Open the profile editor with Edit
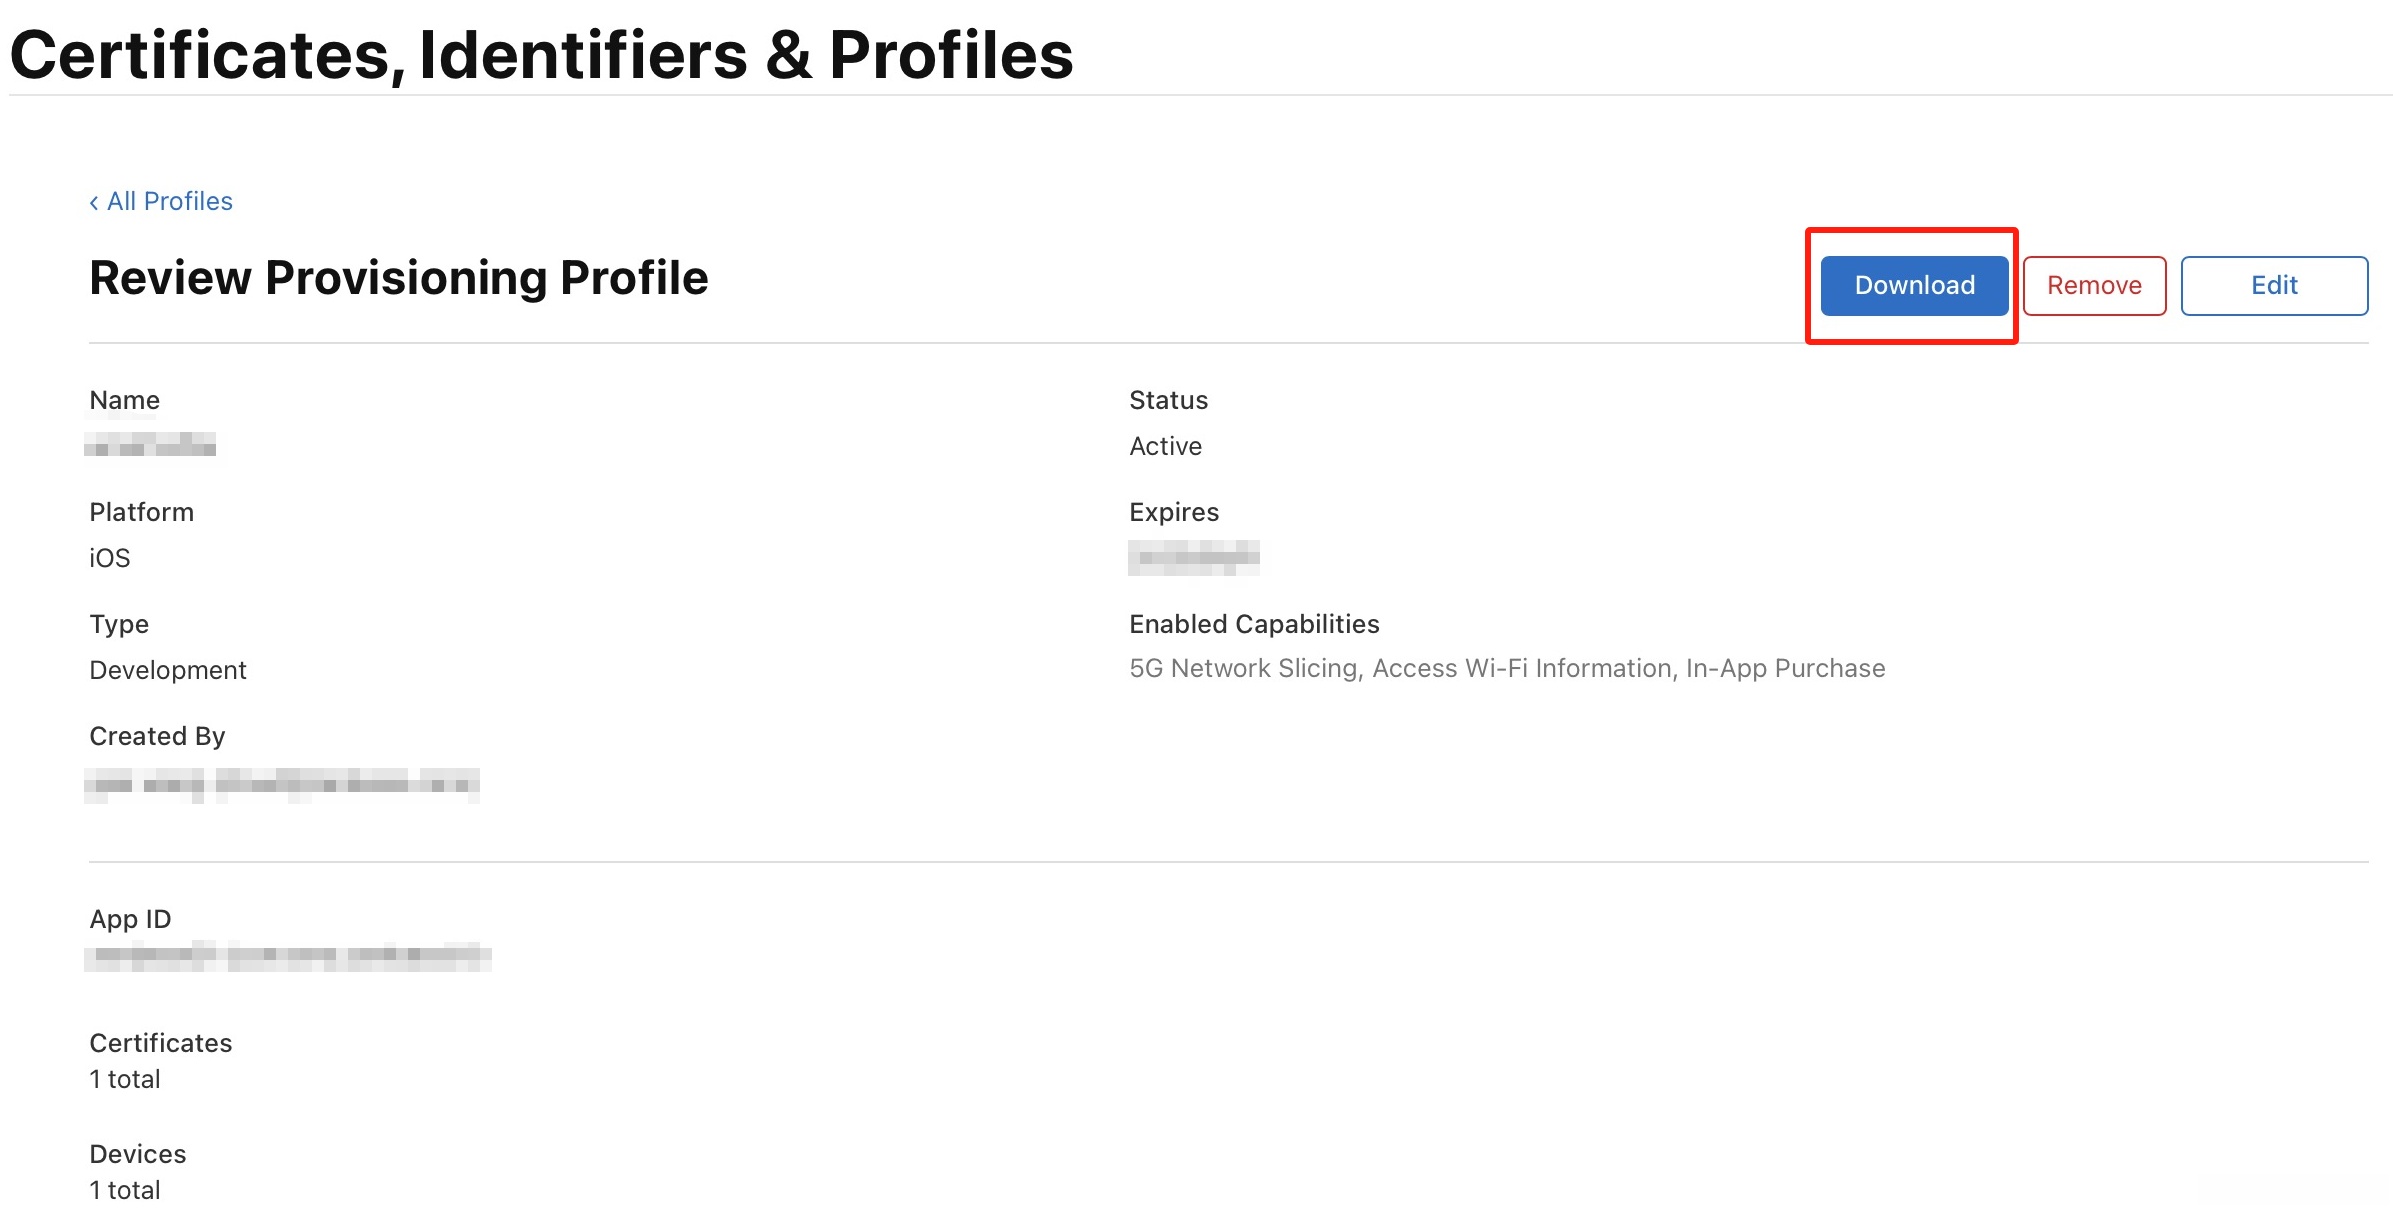The height and width of the screenshot is (1210, 2393). click(x=2273, y=286)
